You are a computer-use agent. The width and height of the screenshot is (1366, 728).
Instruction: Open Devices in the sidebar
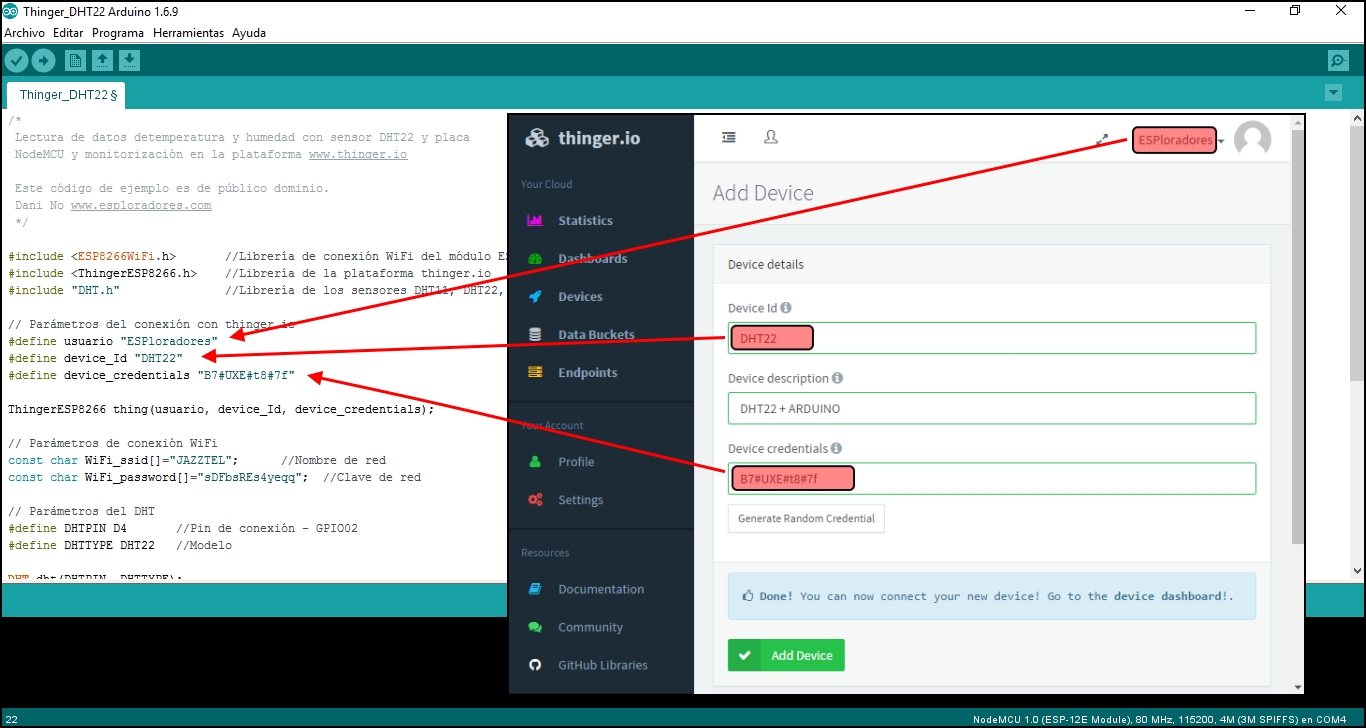pos(580,297)
